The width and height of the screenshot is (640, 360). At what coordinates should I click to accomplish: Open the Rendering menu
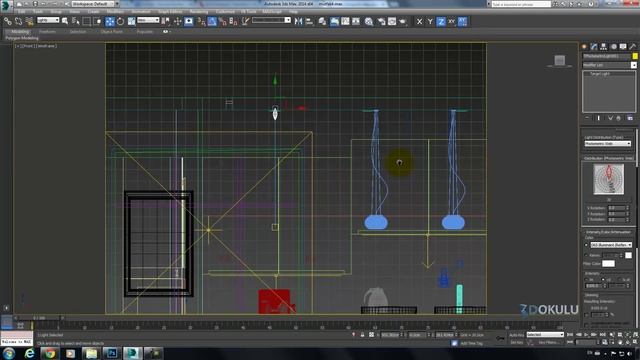[199, 11]
